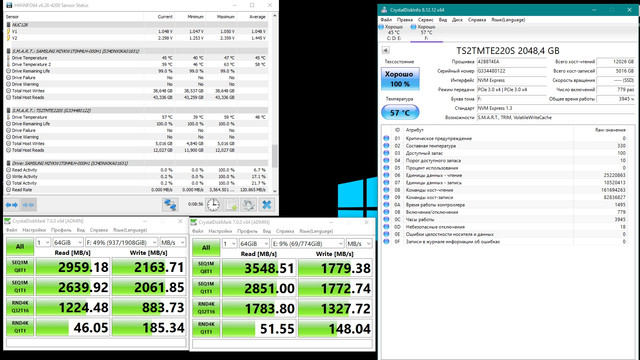Select Read Rate row in HWiNFO sensor list
640x360 pixels.
click(x=137, y=190)
